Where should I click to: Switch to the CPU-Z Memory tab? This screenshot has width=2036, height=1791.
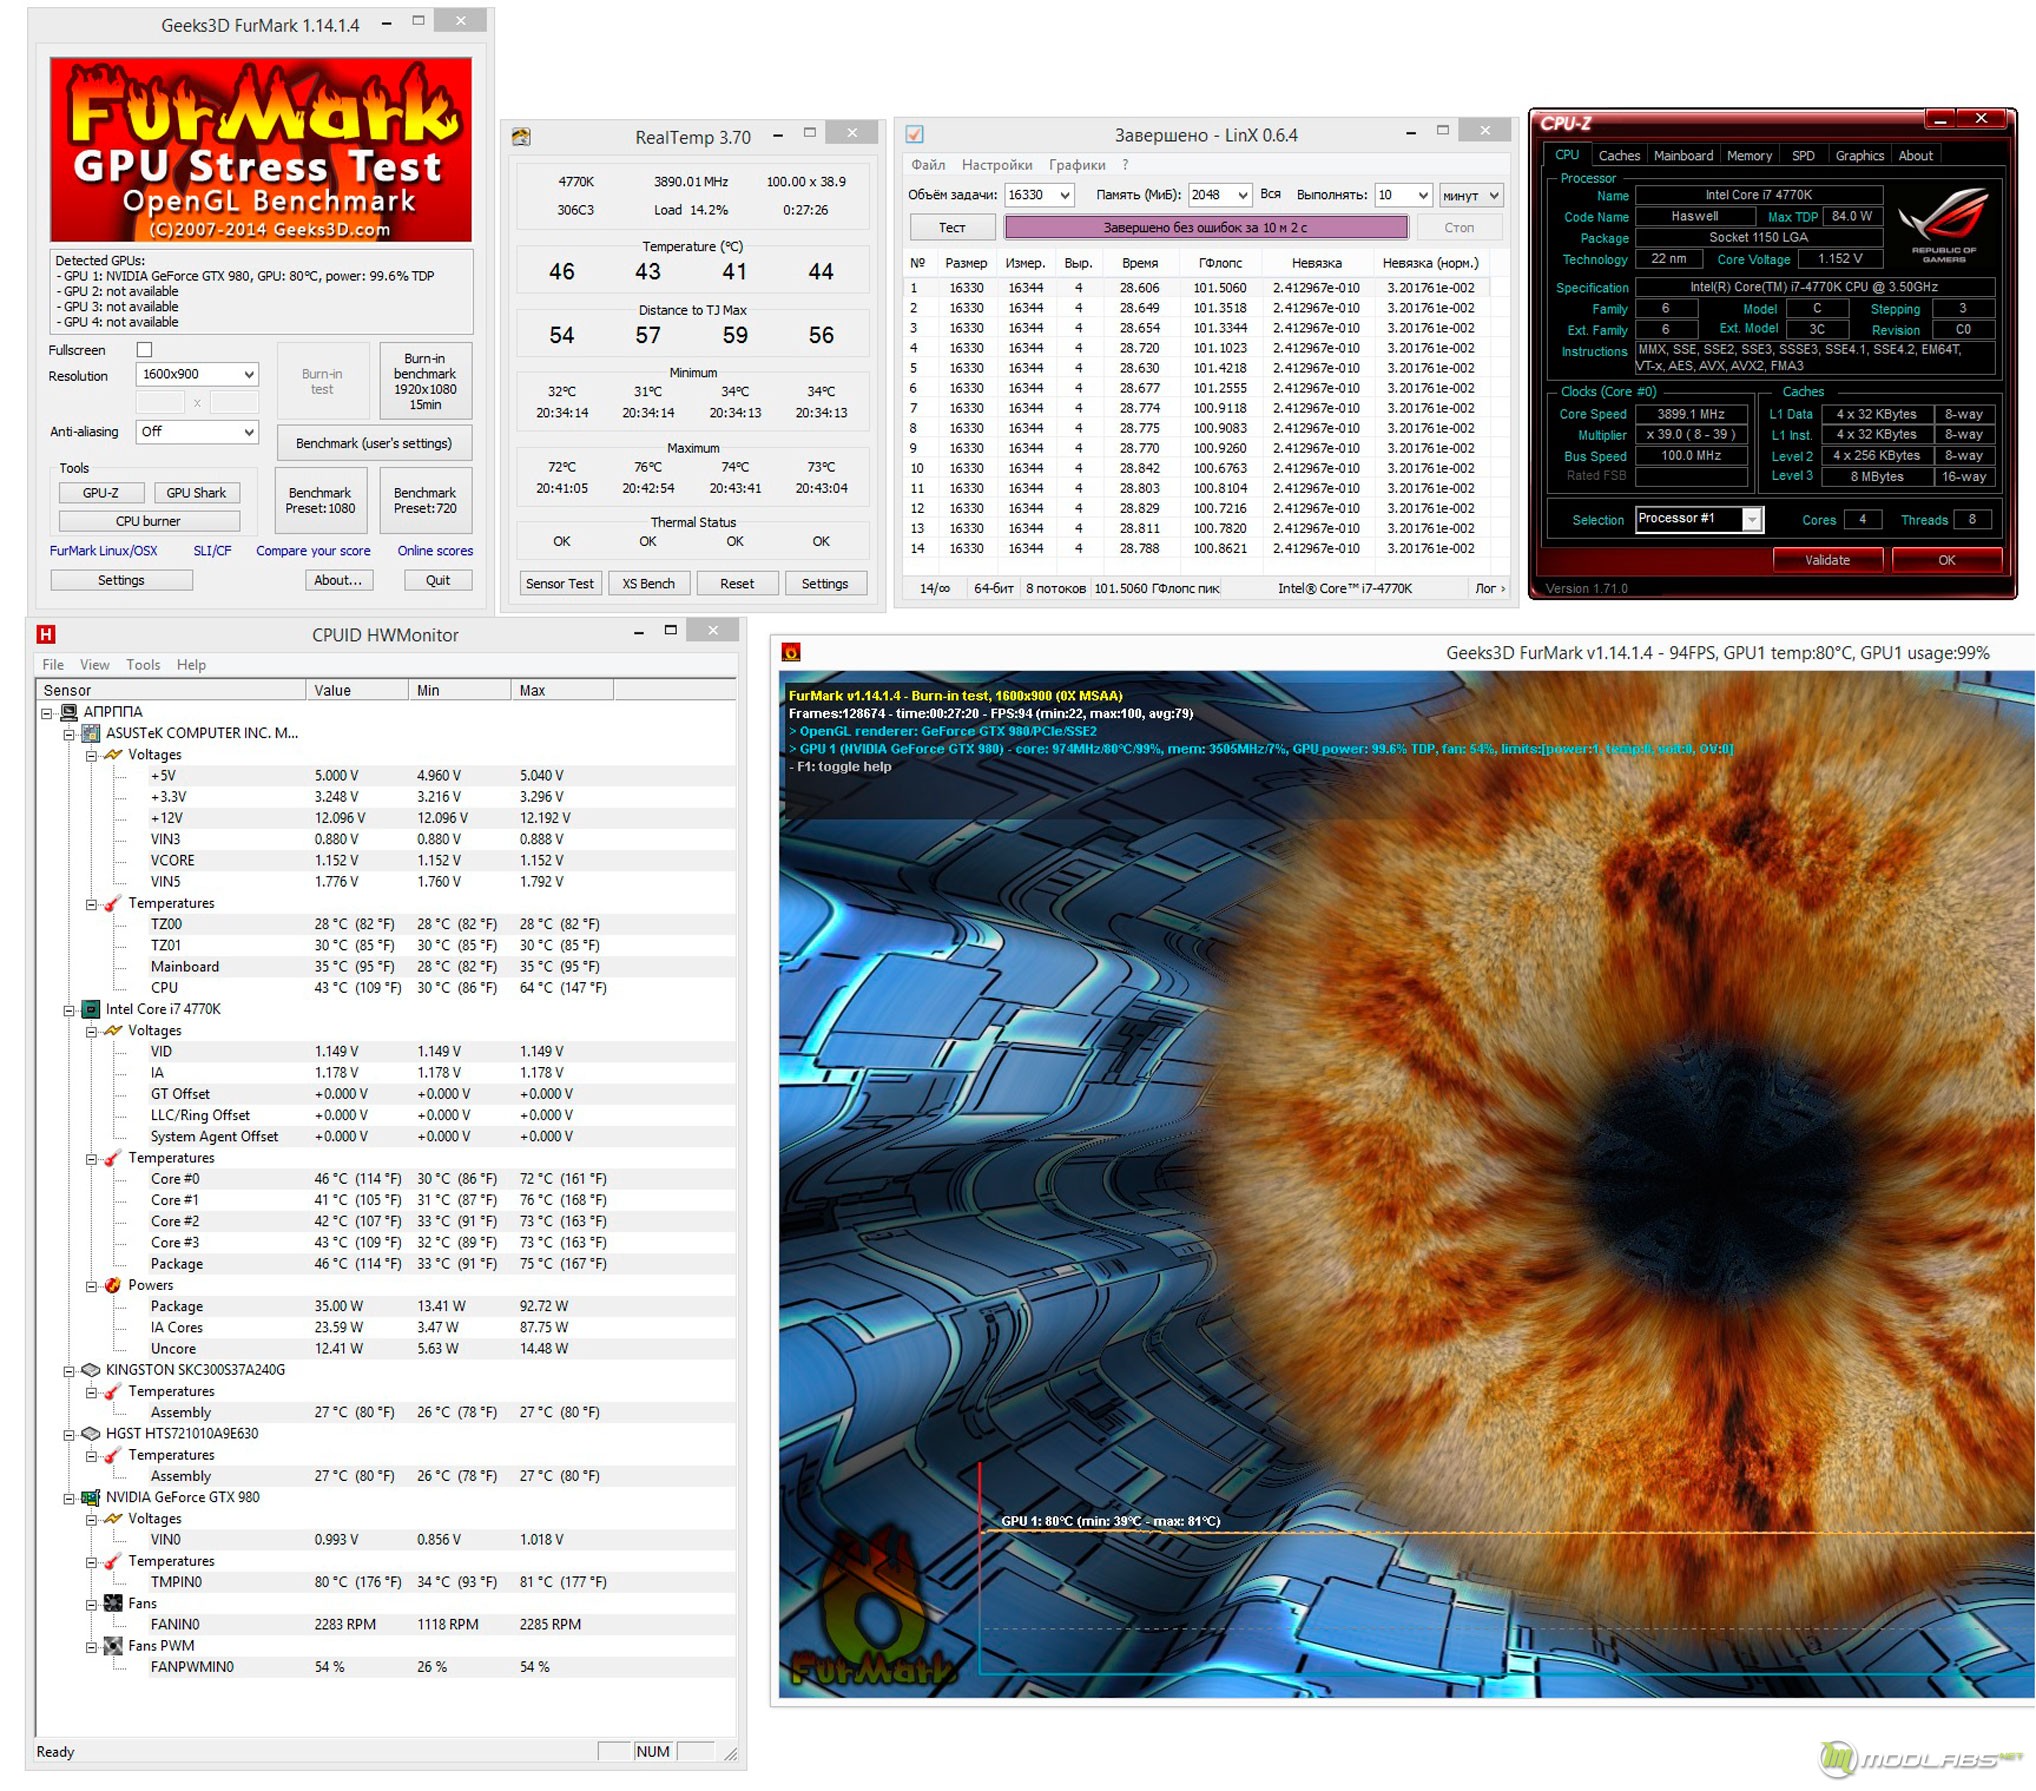(x=1749, y=155)
